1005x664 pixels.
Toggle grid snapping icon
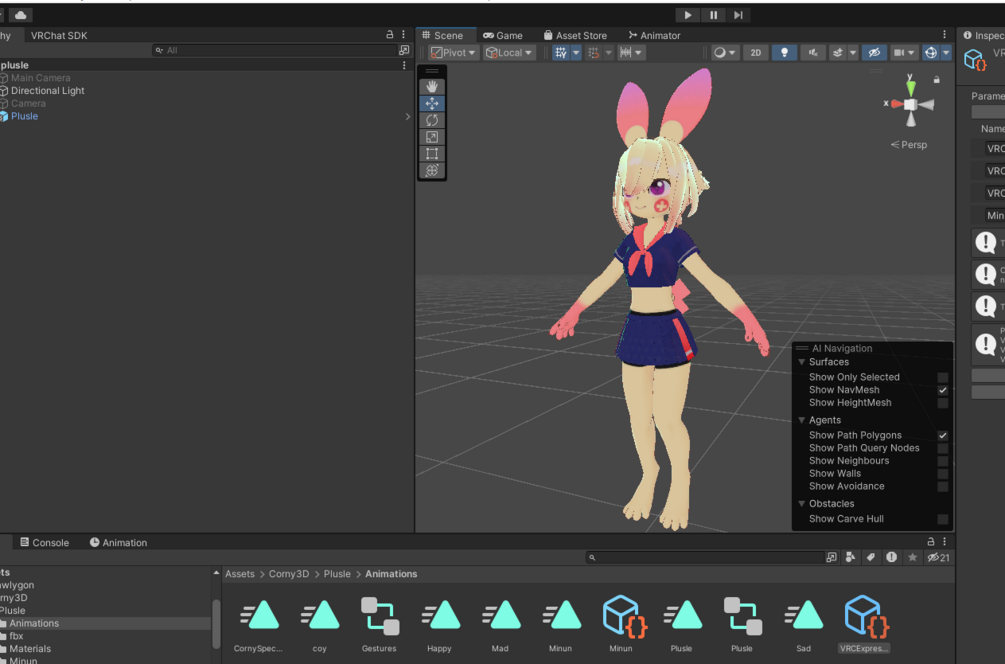click(x=561, y=53)
